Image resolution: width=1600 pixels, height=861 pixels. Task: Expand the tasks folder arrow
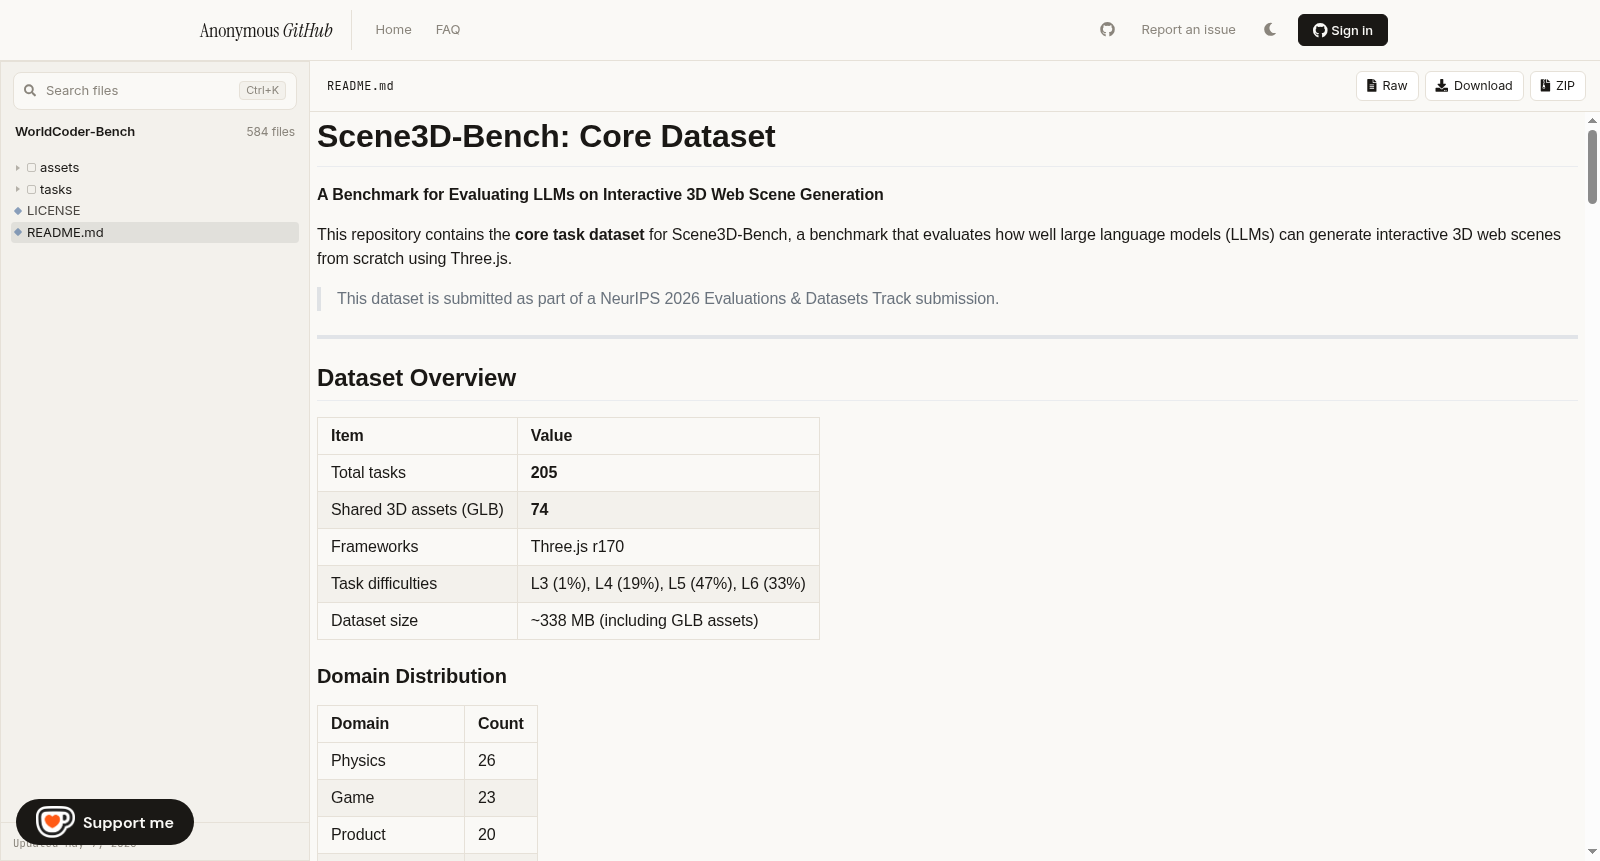[x=18, y=190]
